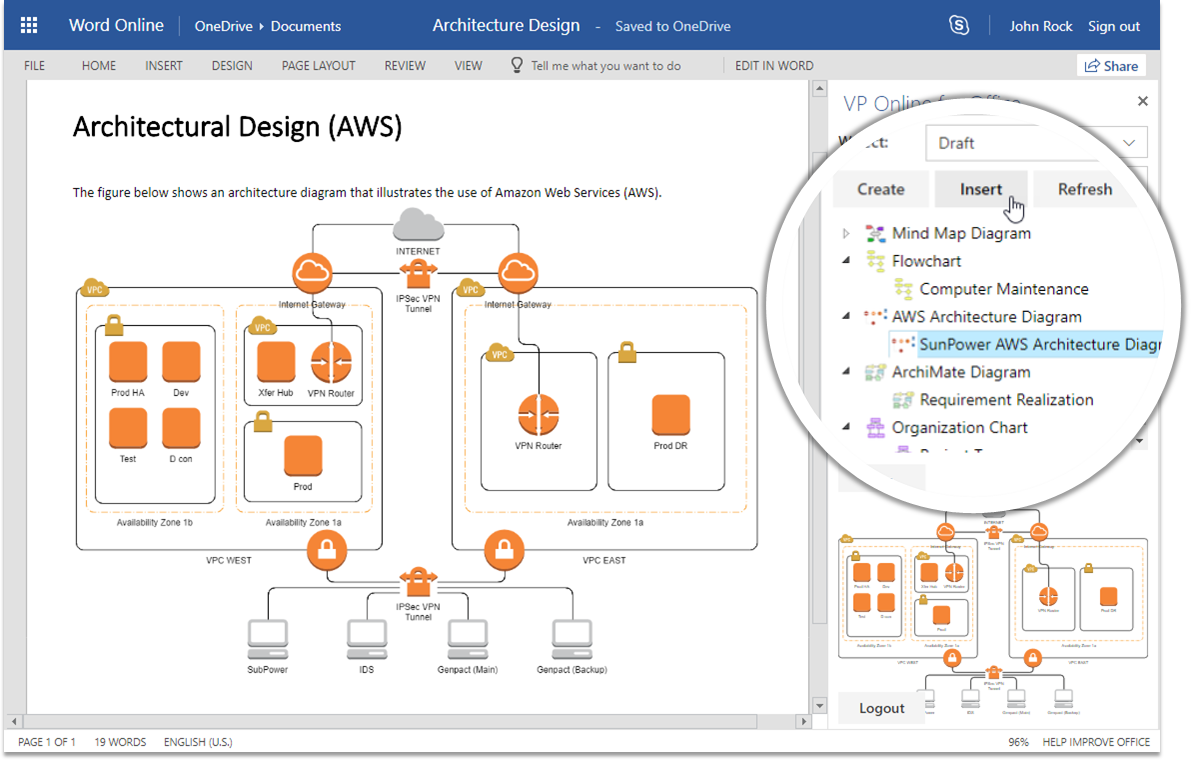Open the VIEW ribbon tab
The height and width of the screenshot is (760, 1191).
pyautogui.click(x=468, y=65)
